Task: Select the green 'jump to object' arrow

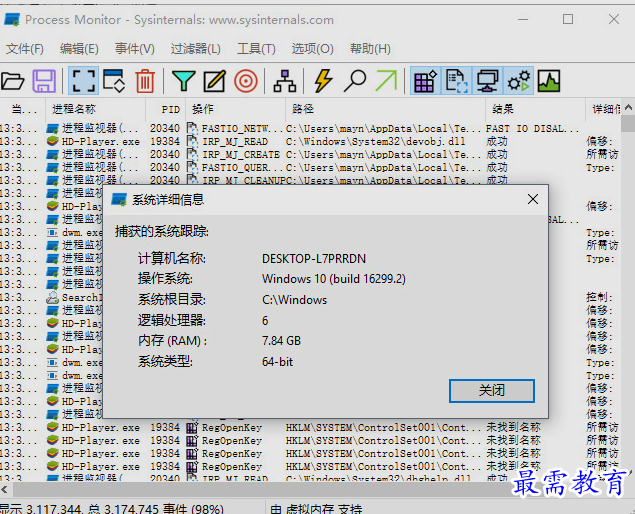Action: 386,81
